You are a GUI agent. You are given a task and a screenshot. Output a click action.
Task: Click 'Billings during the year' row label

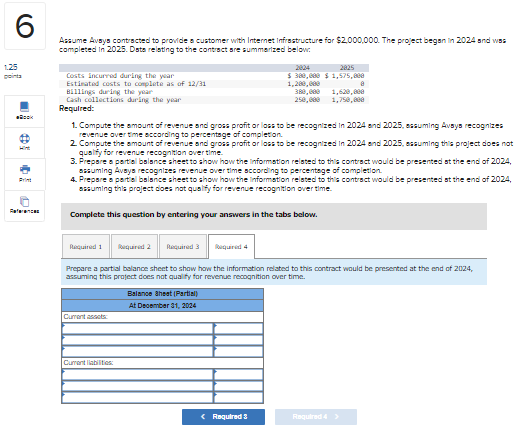[110, 92]
